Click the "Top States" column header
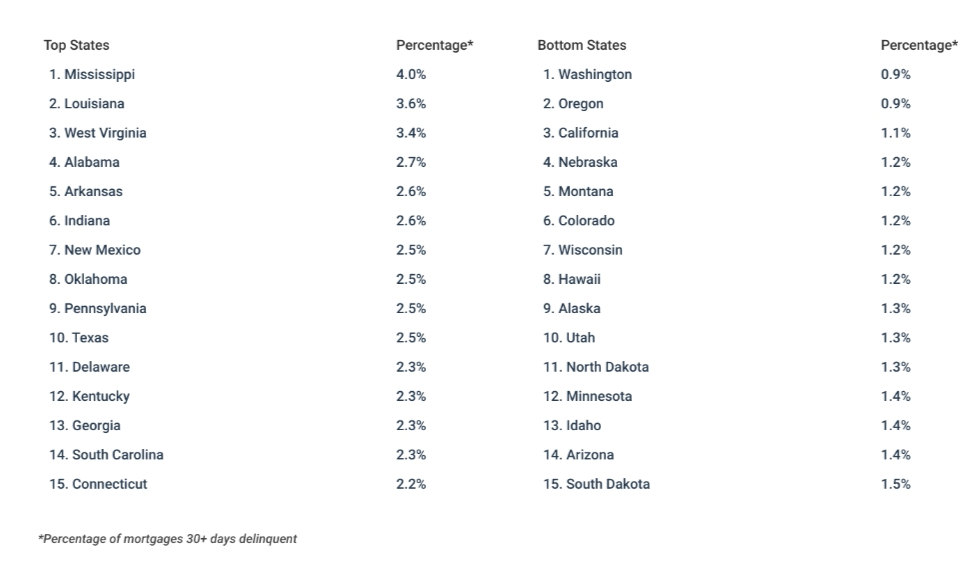This screenshot has width=968, height=570. 76,45
